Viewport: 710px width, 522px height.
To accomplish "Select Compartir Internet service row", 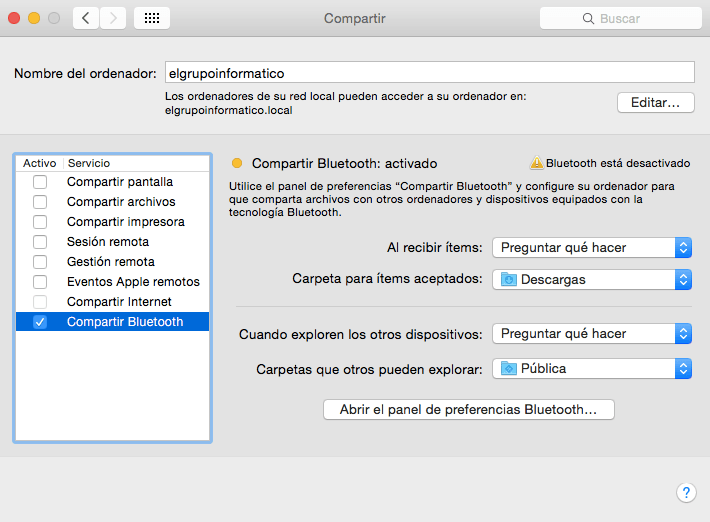I will pos(112,302).
